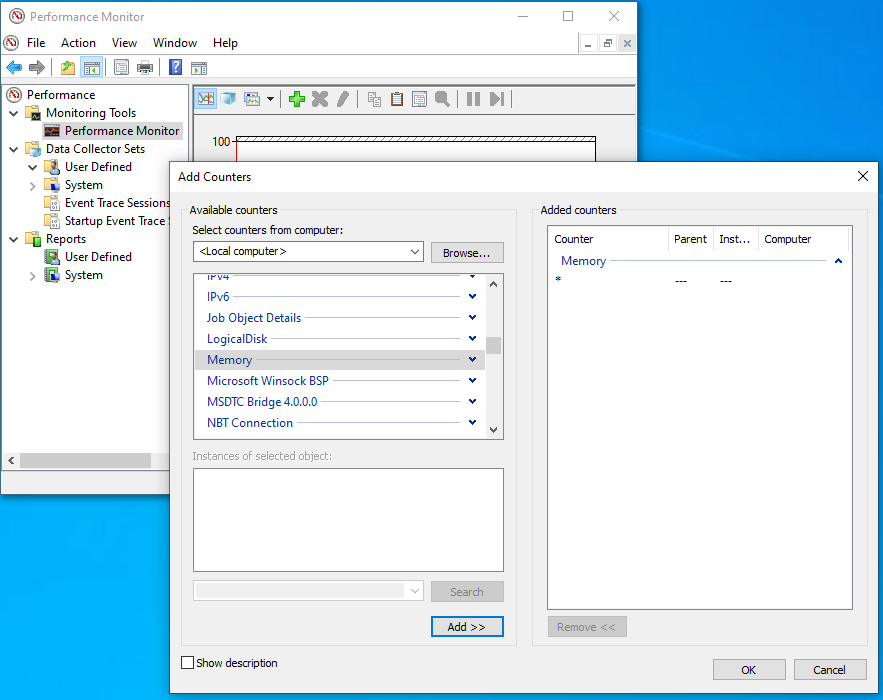Open Help using the question mark icon

pos(174,67)
